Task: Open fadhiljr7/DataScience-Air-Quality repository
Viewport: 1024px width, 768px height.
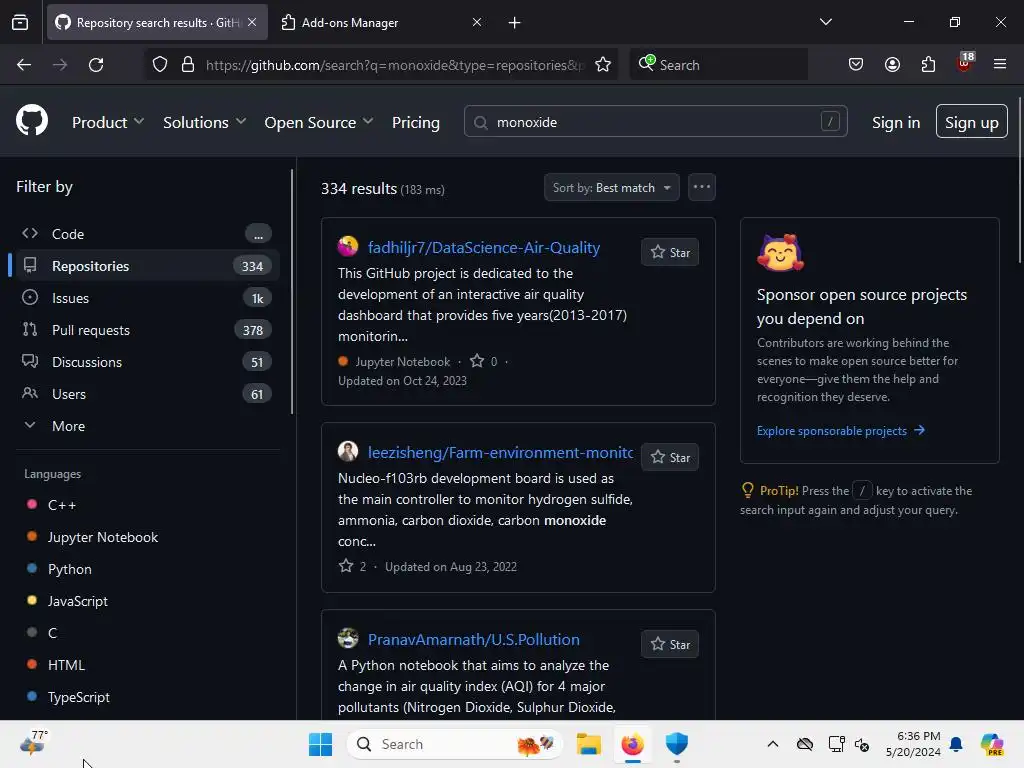Action: click(x=483, y=248)
